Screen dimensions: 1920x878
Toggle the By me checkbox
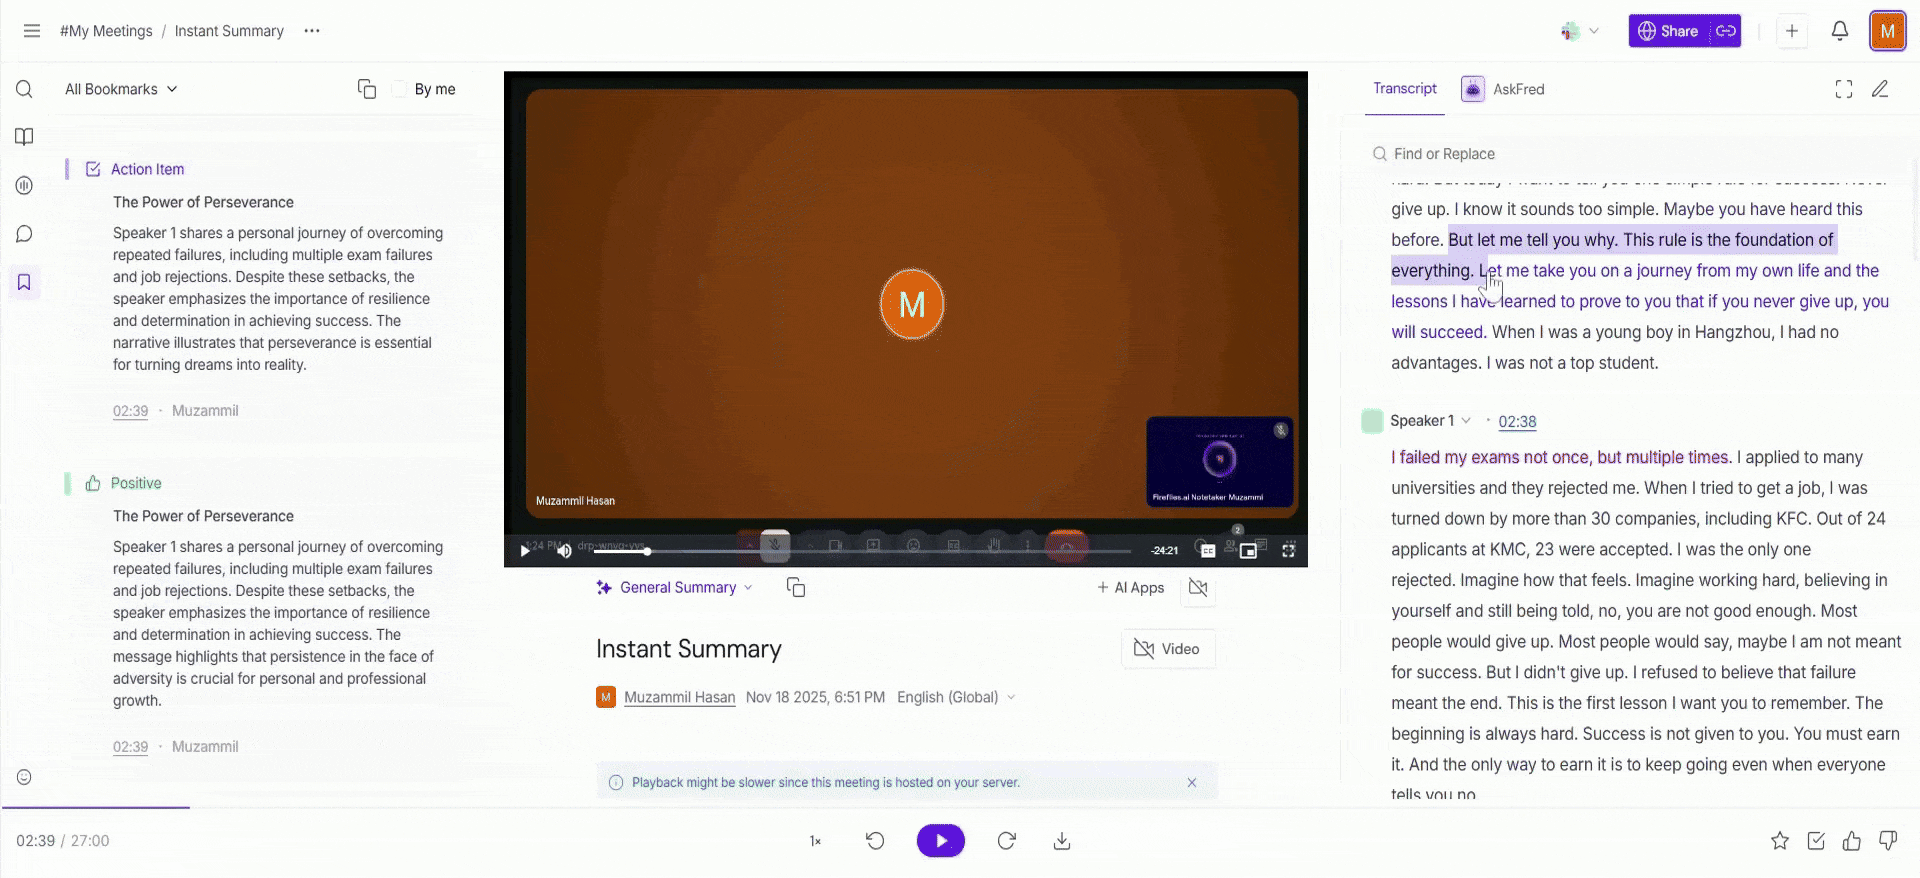tap(399, 89)
